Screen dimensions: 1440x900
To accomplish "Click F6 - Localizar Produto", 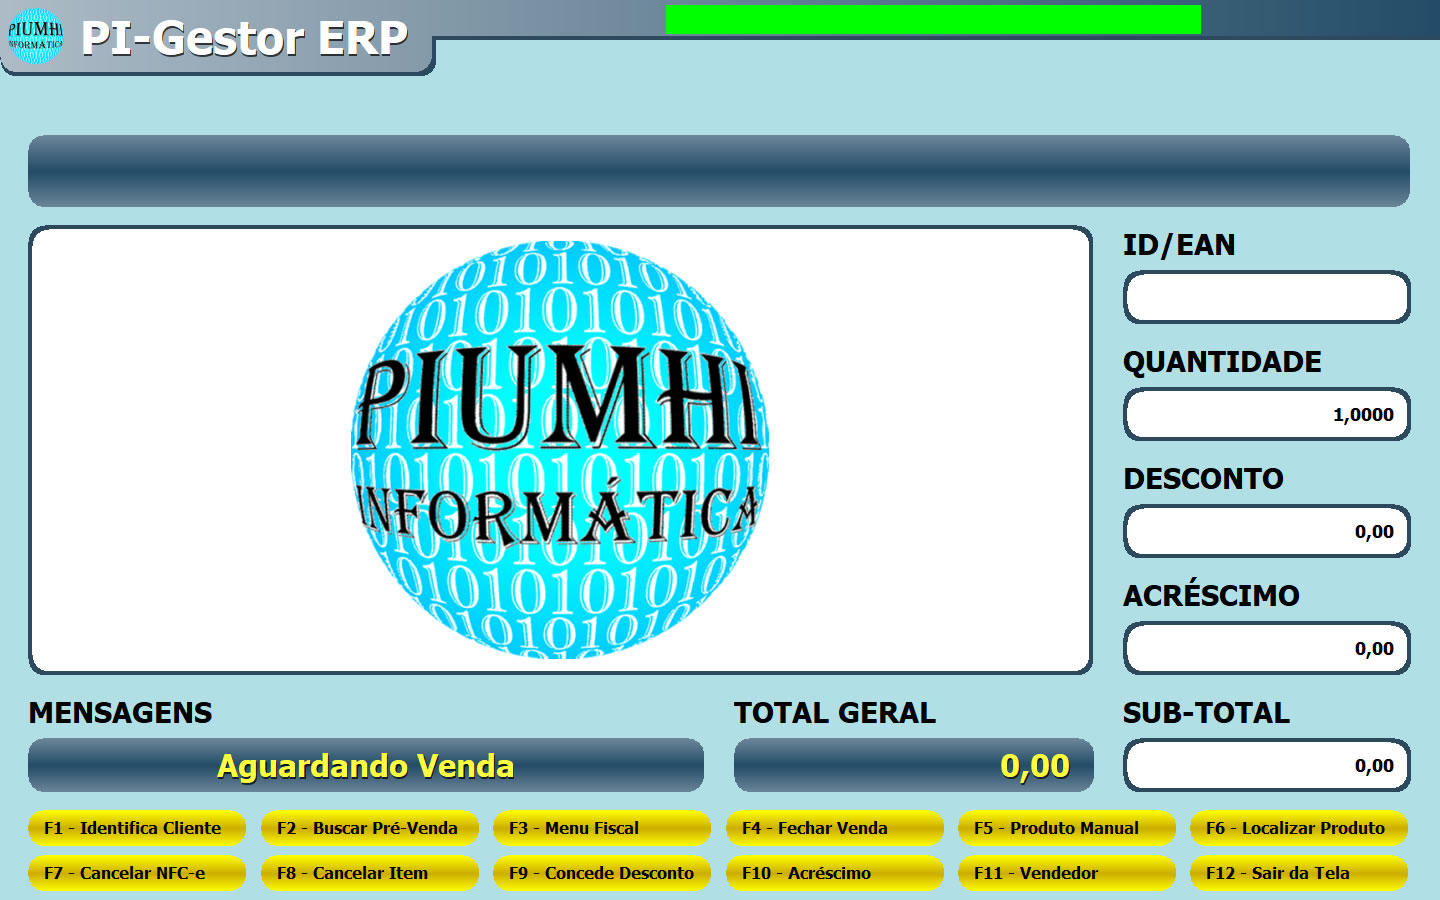I will (1299, 828).
